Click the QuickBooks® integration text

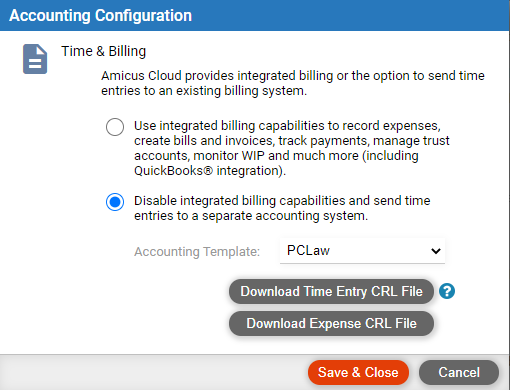210,171
